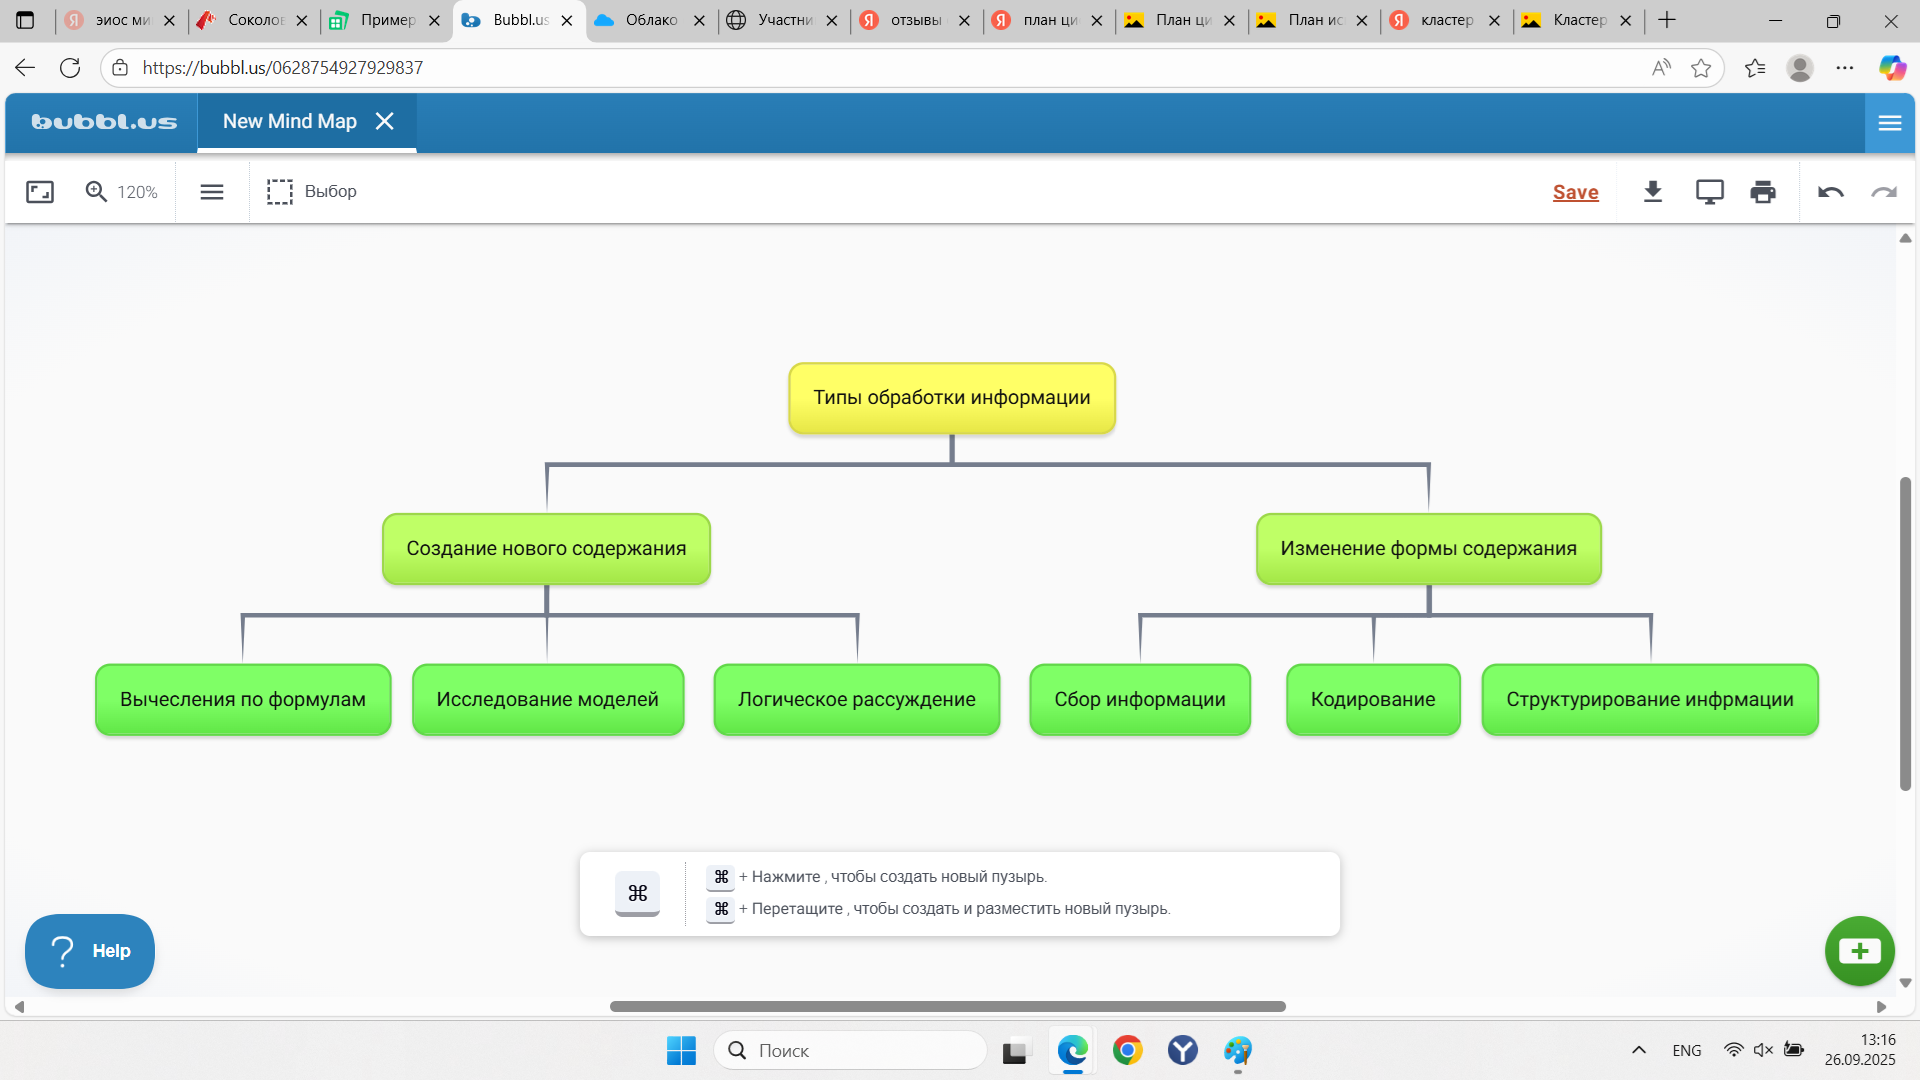This screenshot has height=1080, width=1920.
Task: Open the hamburger main menu
Action: coord(1889,123)
